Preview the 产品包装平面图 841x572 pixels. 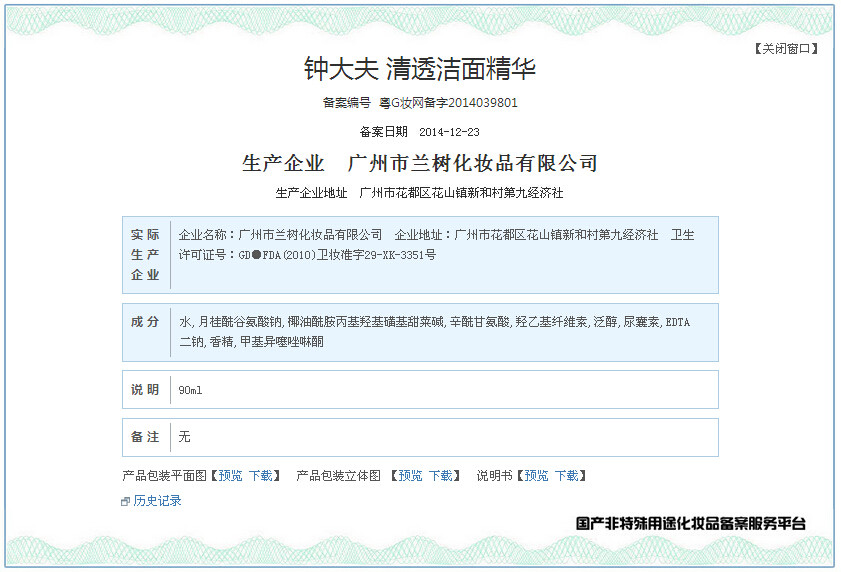point(230,476)
